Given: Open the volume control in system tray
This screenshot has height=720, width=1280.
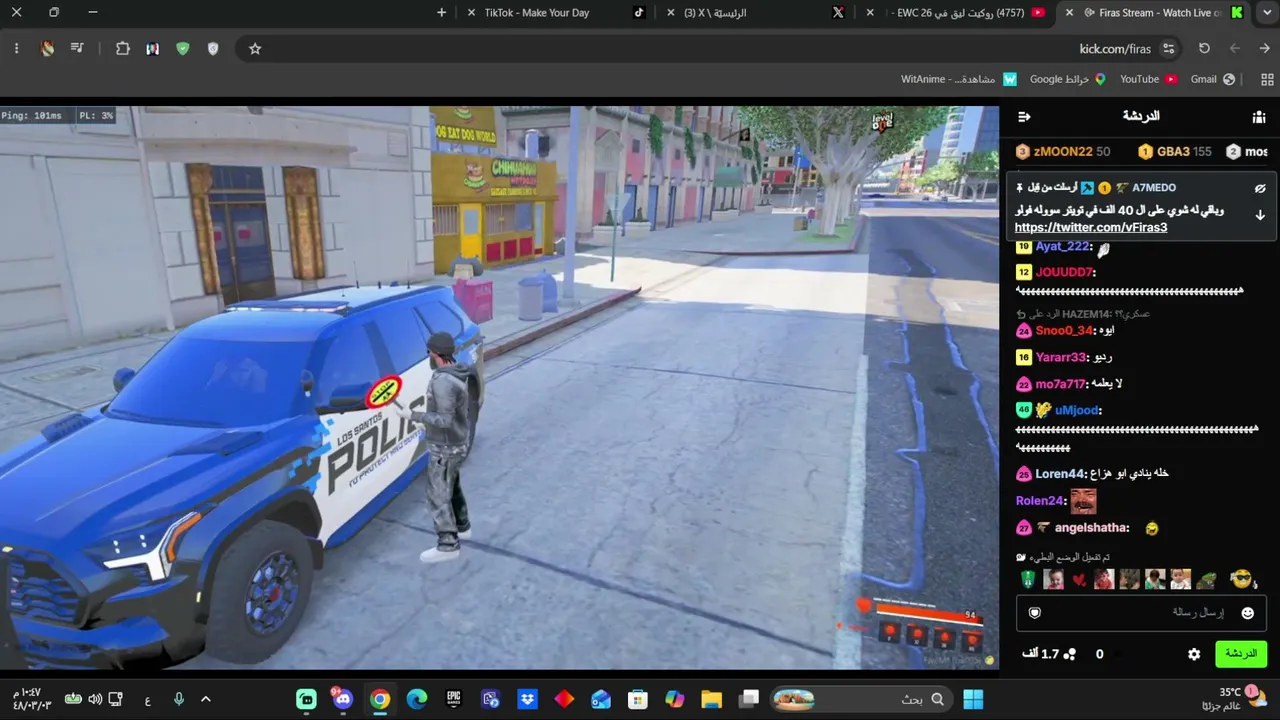Looking at the screenshot, I should (94, 699).
